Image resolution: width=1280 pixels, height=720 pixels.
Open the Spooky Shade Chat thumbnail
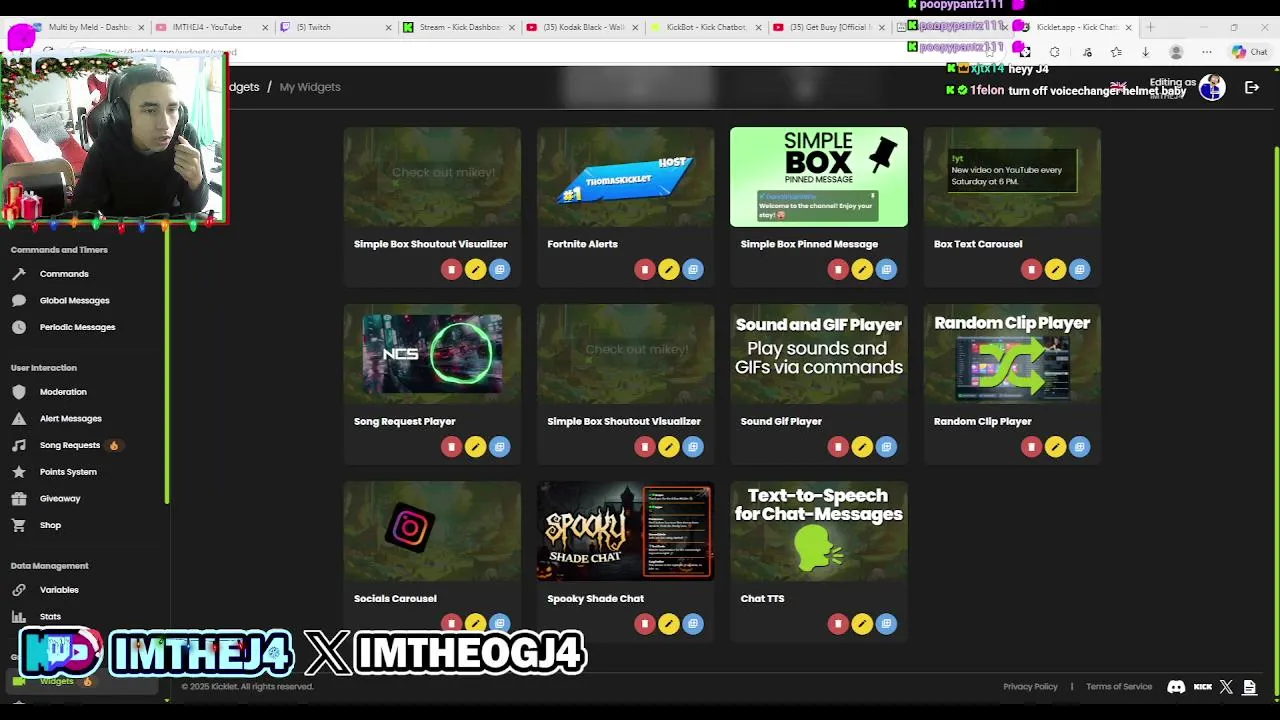(625, 531)
